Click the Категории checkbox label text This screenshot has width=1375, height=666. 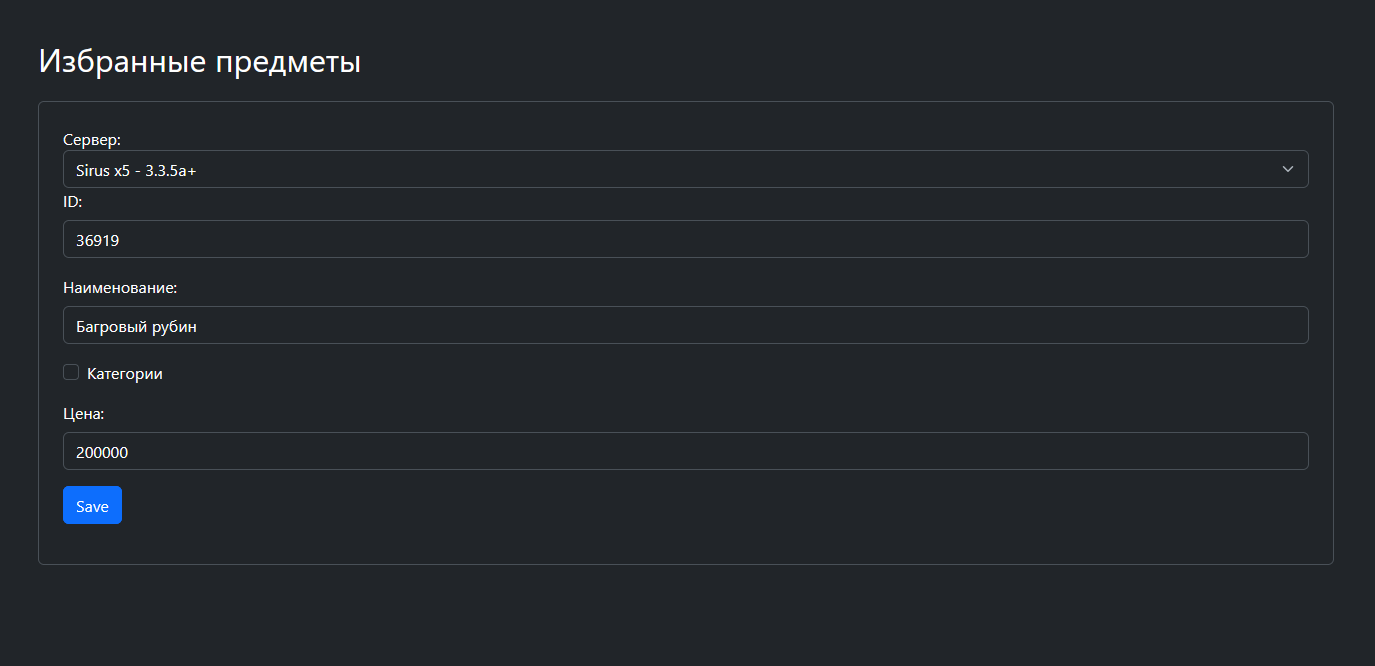[125, 374]
